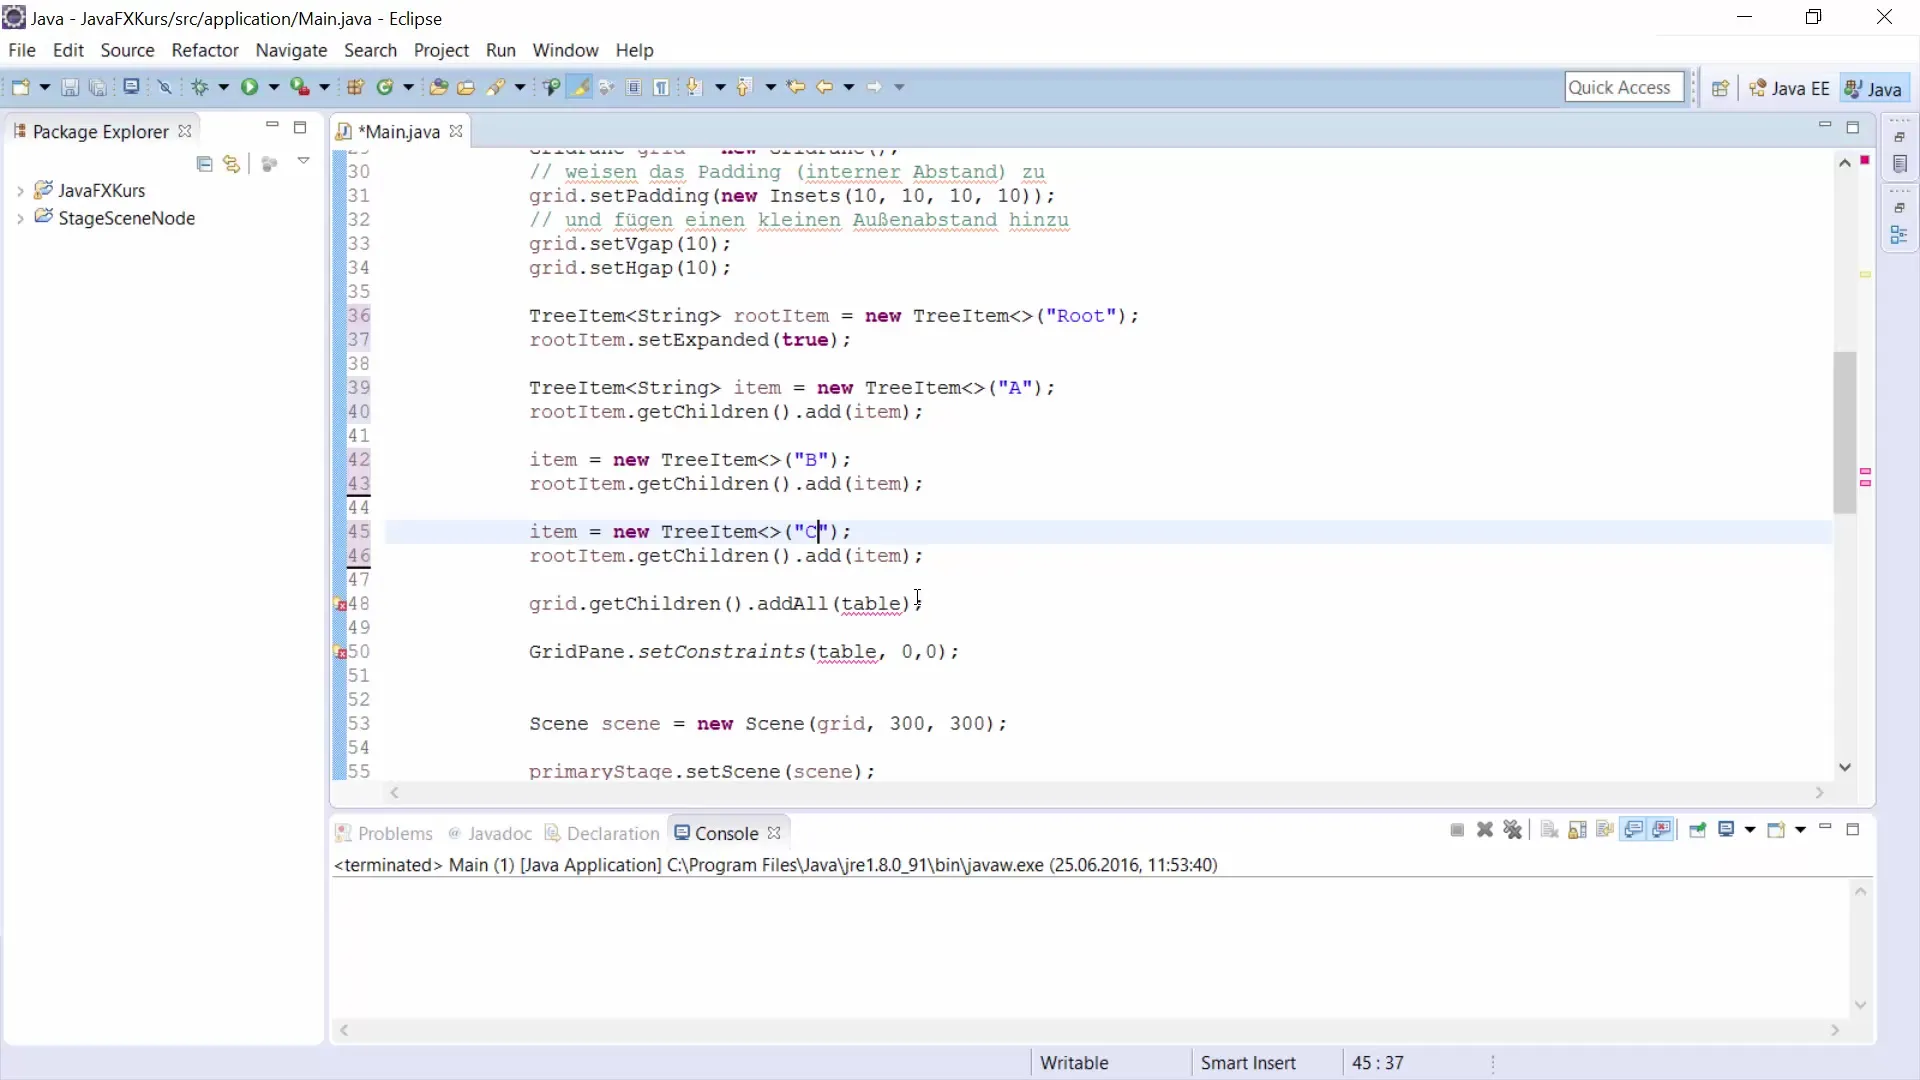Click the Open Type icon
Image resolution: width=1920 pixels, height=1080 pixels.
pyautogui.click(x=438, y=87)
